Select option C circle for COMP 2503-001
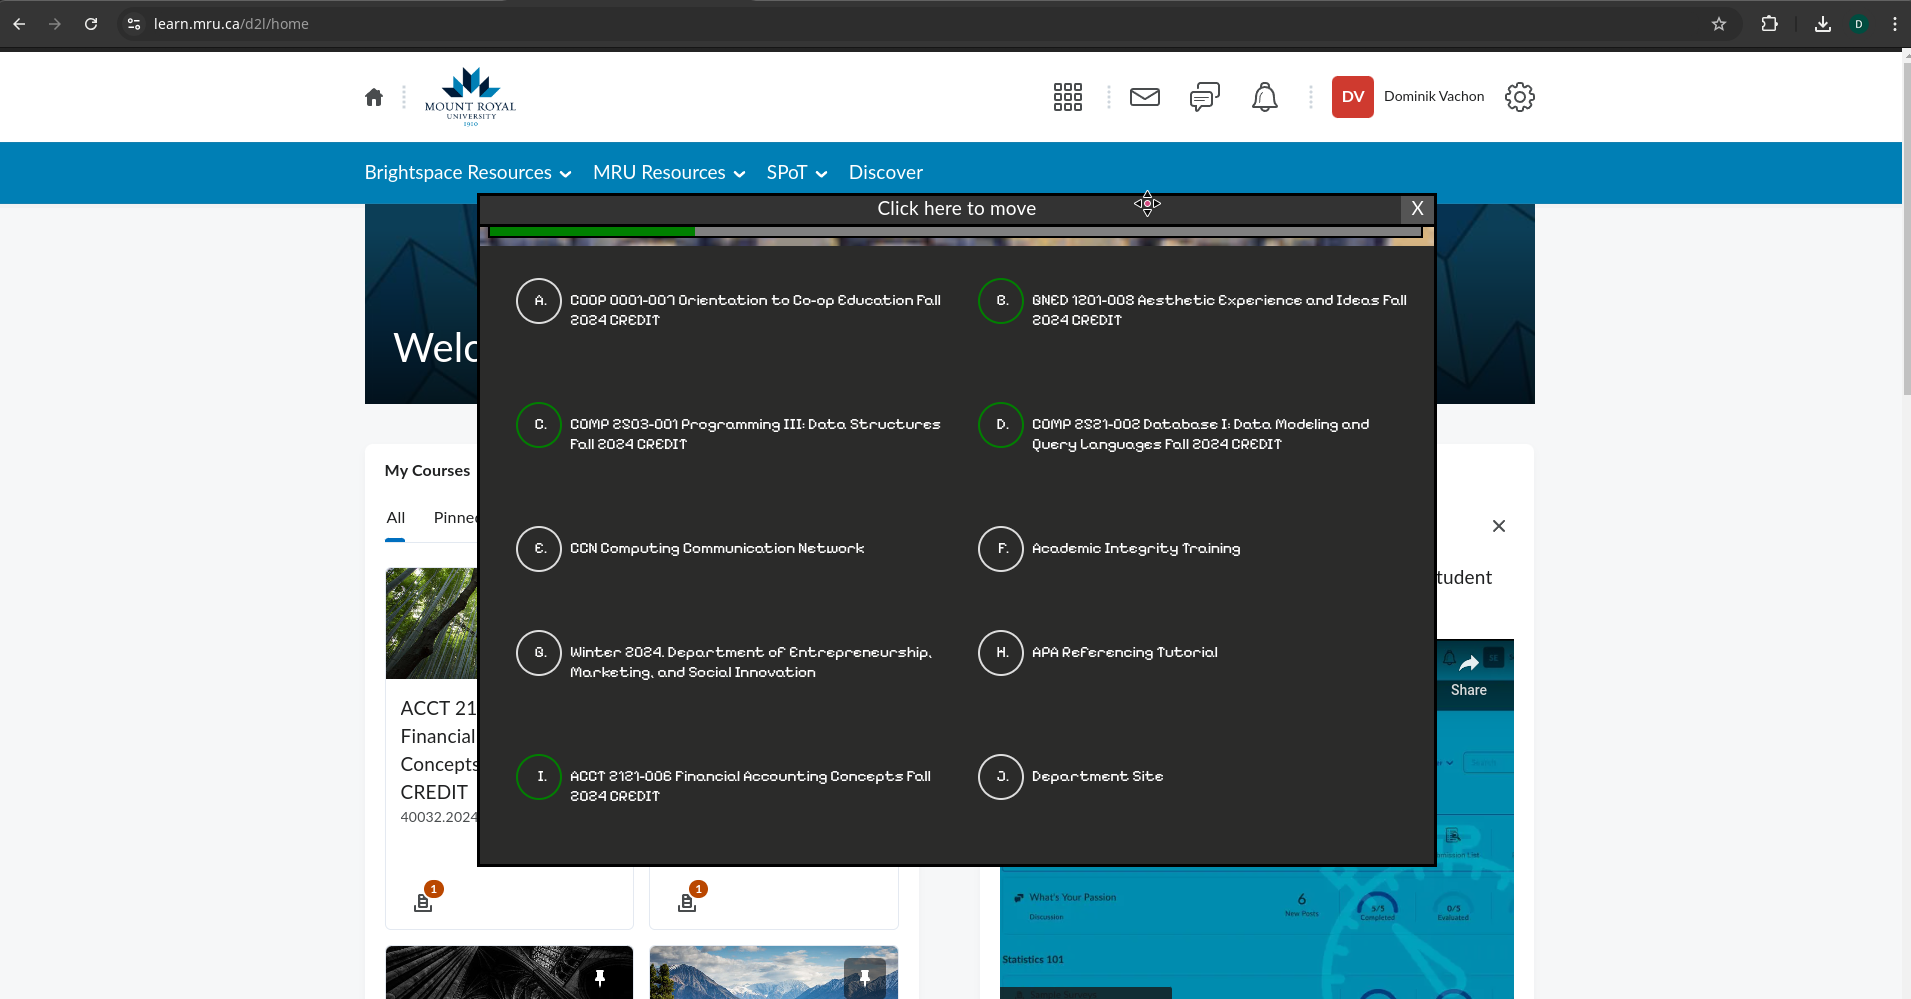The height and width of the screenshot is (999, 1911). [539, 425]
